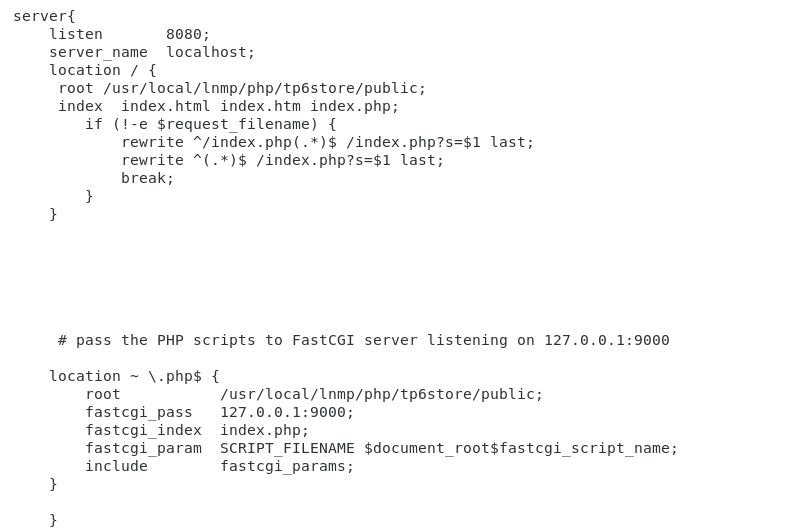Click the "break;" statement

(x=148, y=178)
